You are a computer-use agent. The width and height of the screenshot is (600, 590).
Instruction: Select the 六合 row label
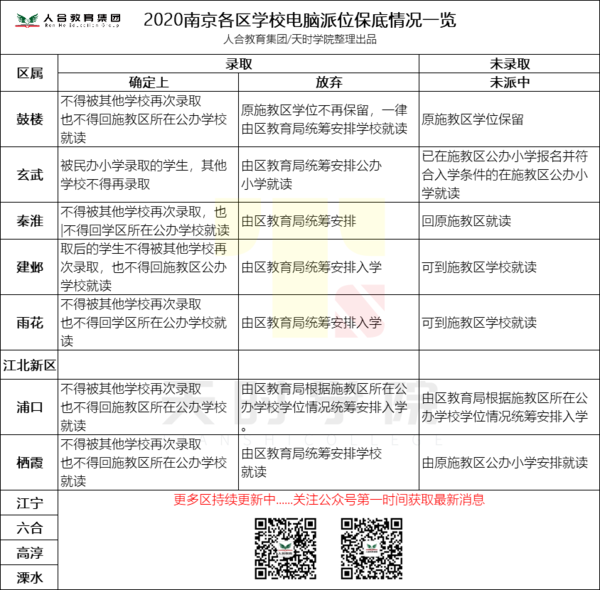click(29, 528)
